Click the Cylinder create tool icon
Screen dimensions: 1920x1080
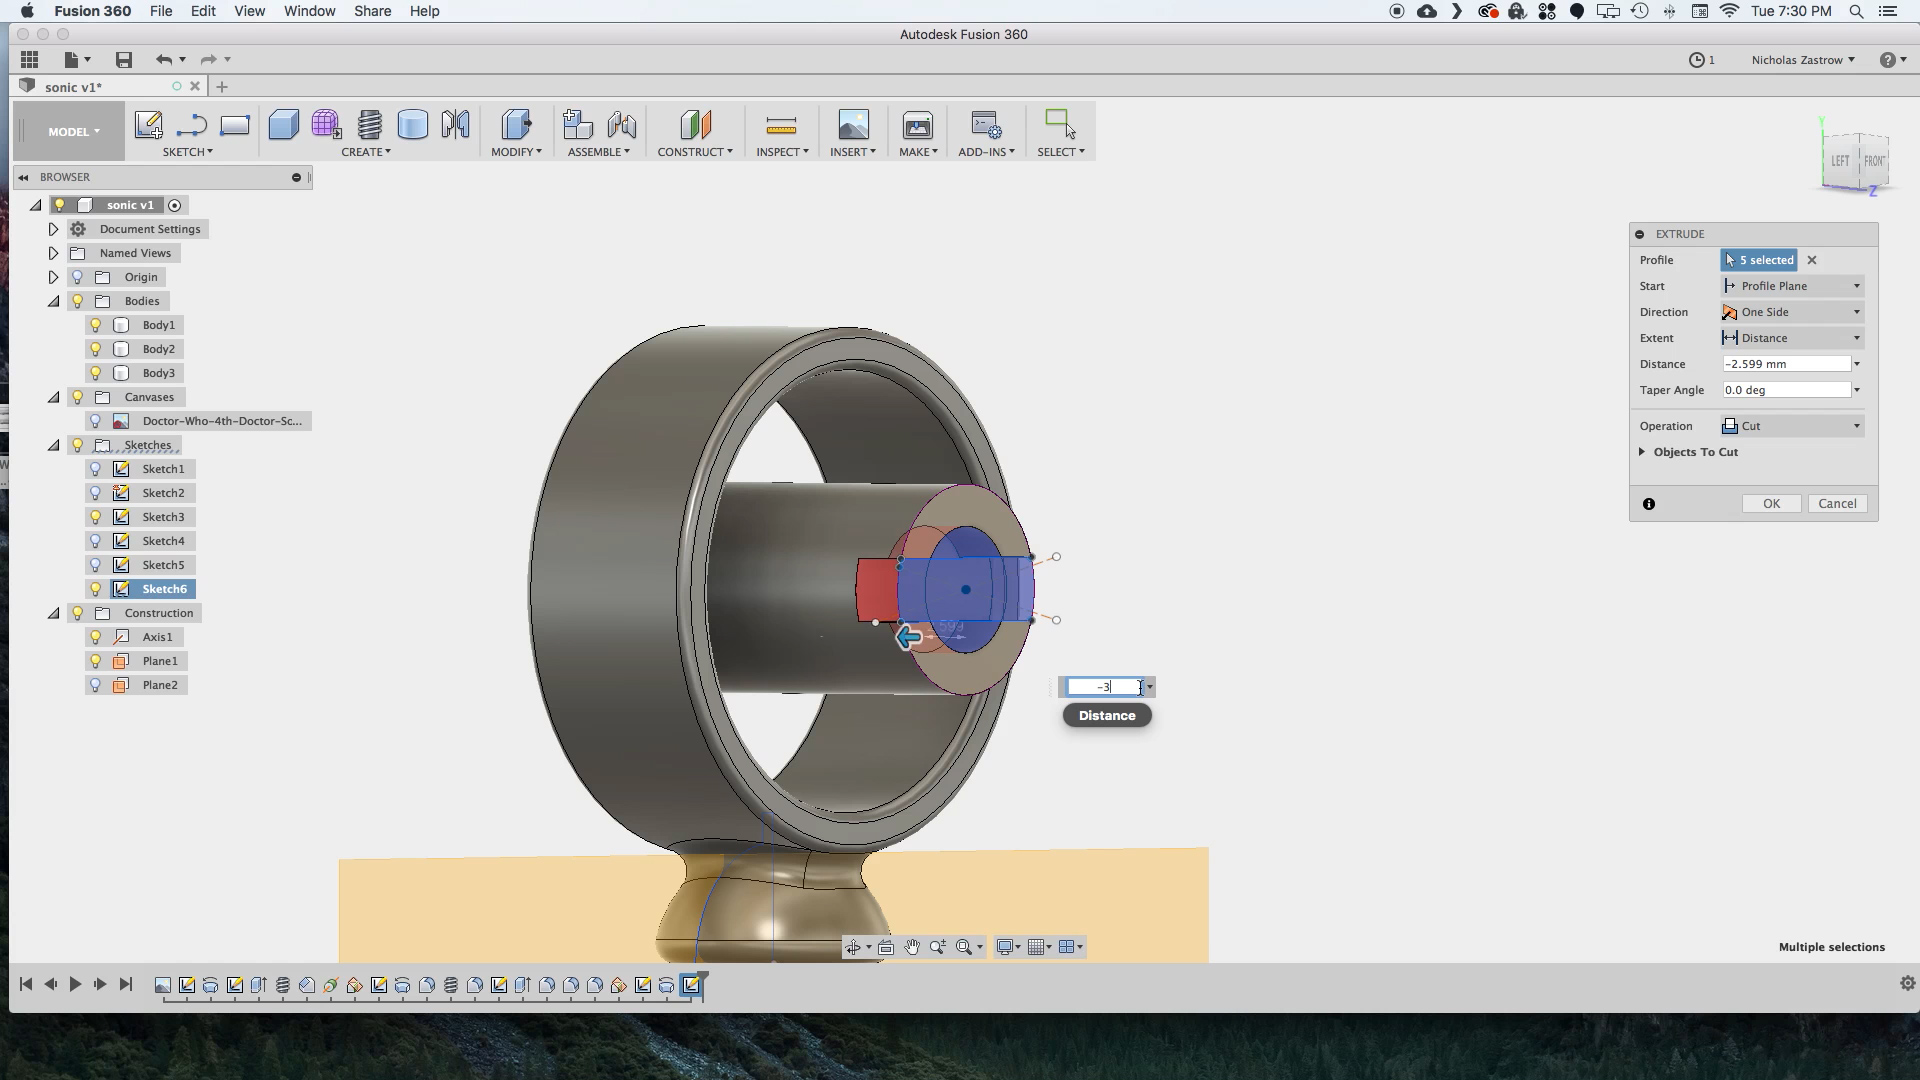[412, 125]
